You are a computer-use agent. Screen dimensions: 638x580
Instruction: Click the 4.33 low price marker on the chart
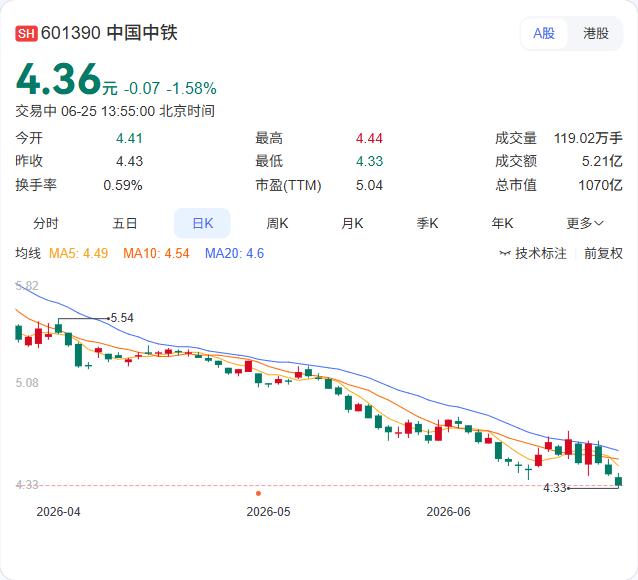[x=555, y=488]
